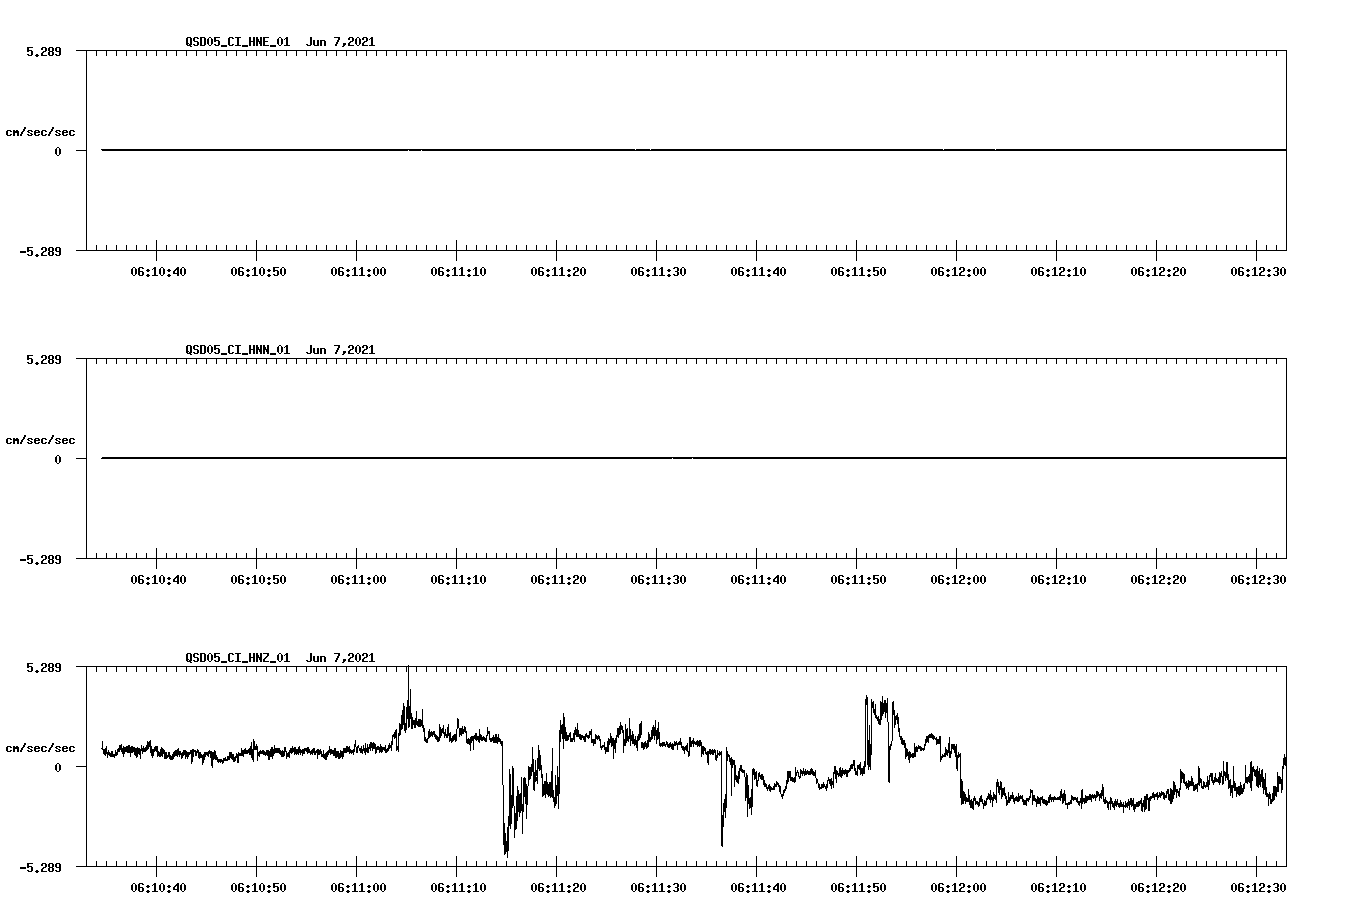Click the cm/sec/sec unit label of HNE plot
Image resolution: width=1358 pixels, height=924 pixels.
coord(40,132)
